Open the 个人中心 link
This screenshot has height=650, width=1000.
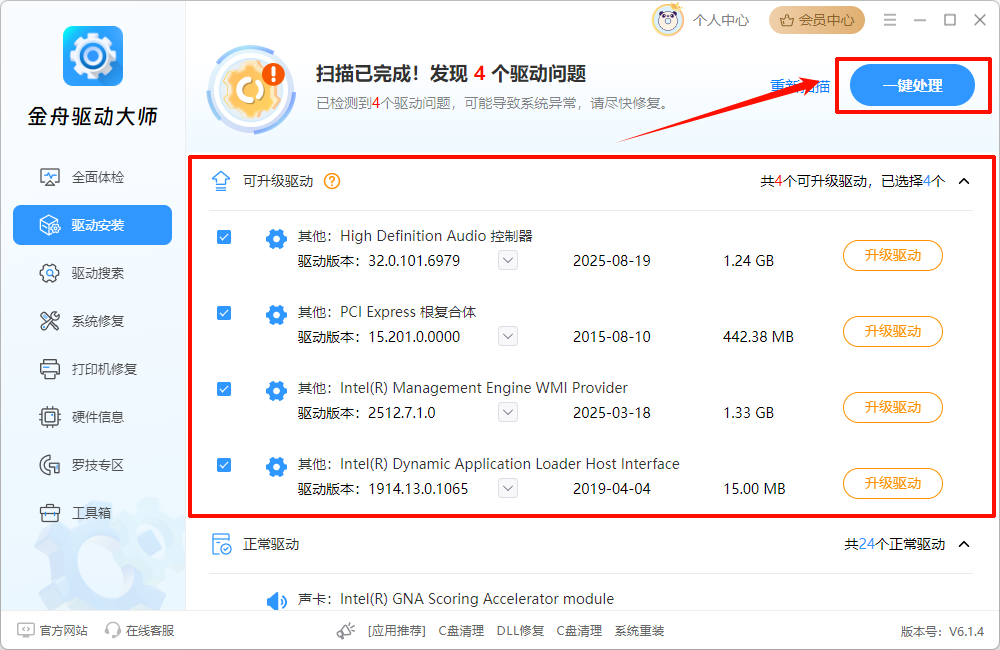pyautogui.click(x=721, y=20)
